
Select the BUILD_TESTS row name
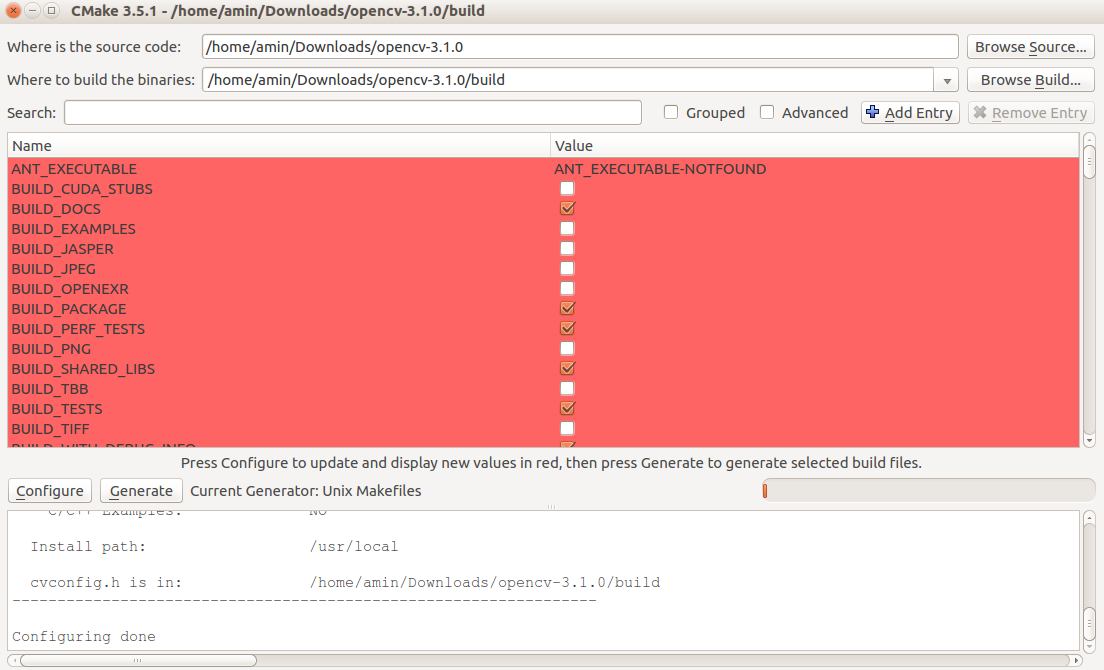(x=57, y=410)
